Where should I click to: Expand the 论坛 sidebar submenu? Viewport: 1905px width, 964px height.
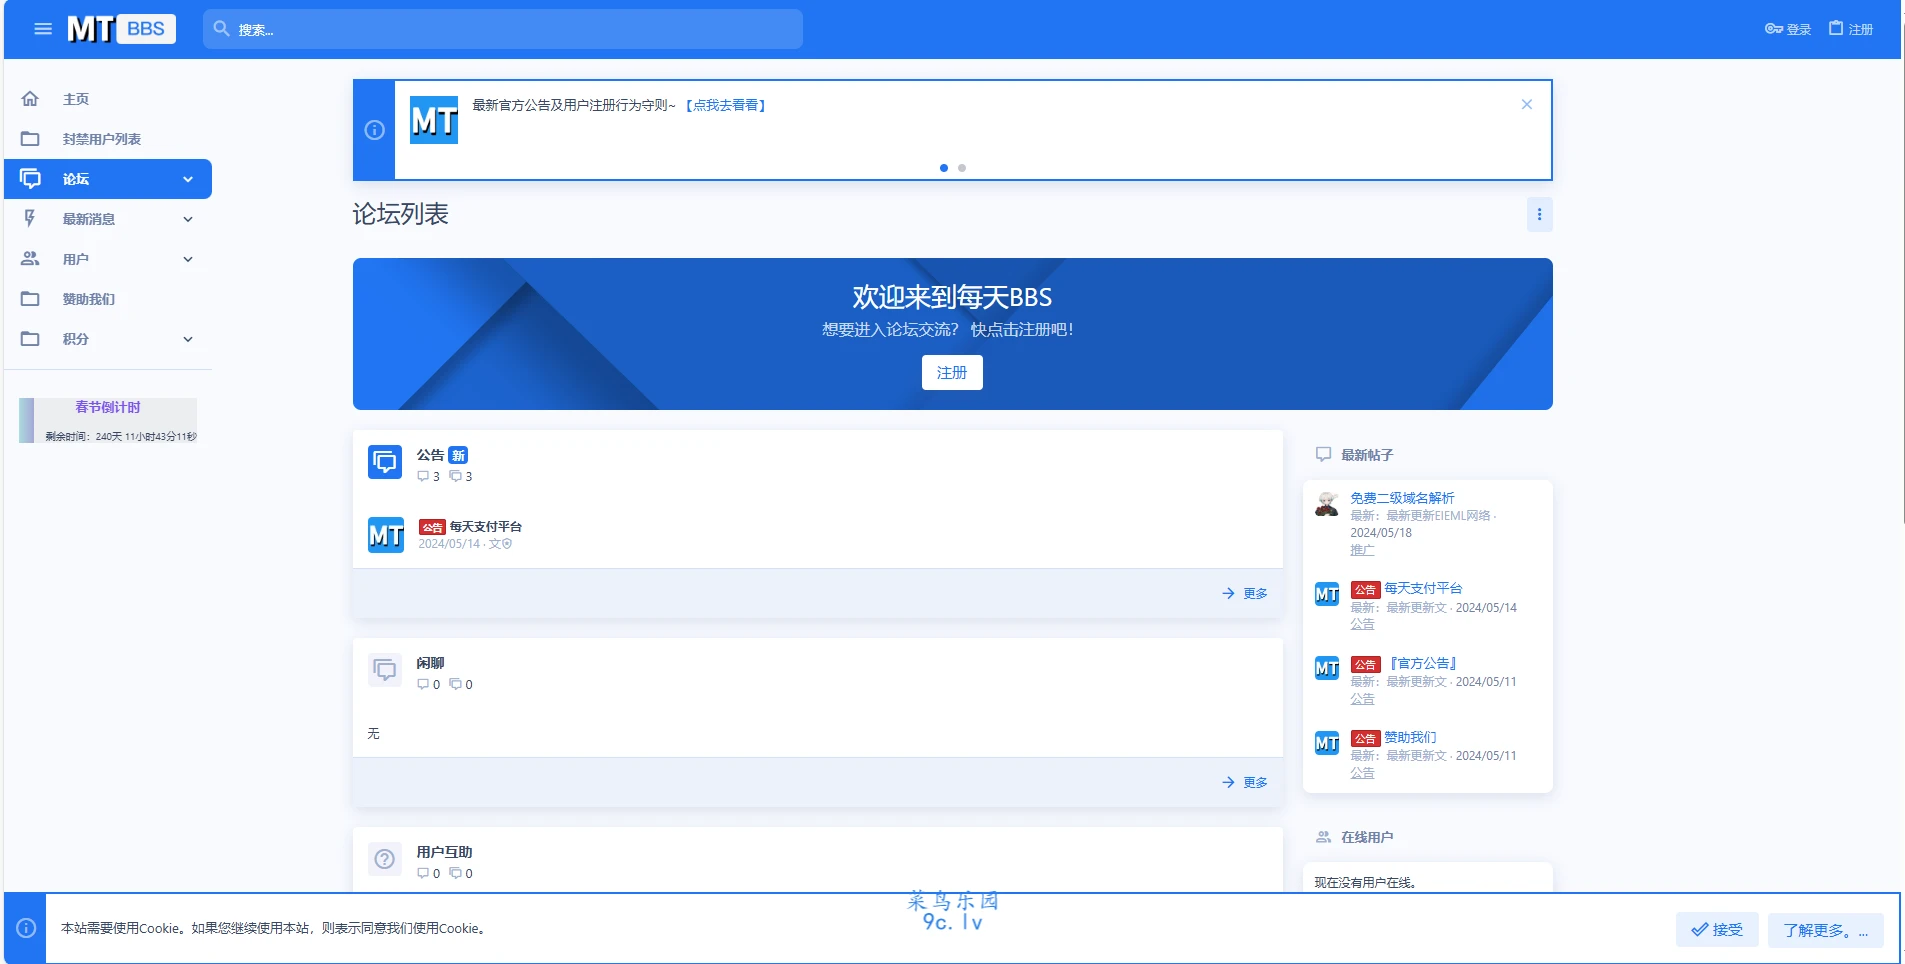188,179
